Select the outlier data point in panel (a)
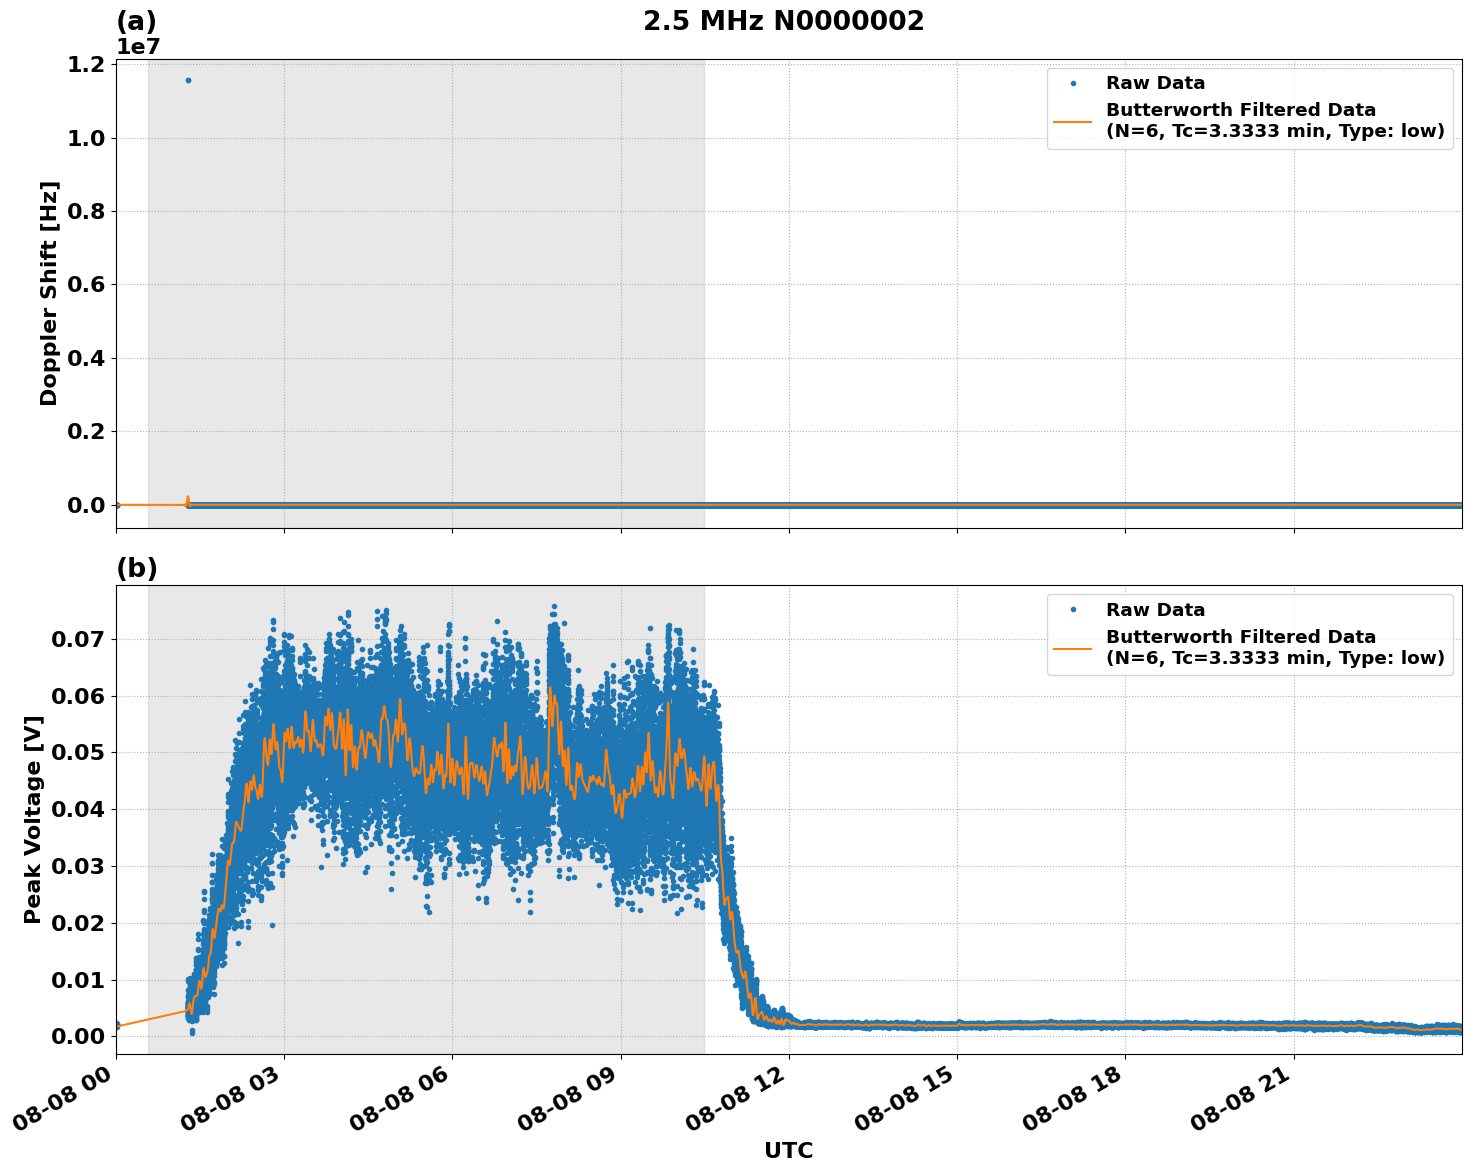Screen dimensions: 1471x1172 point(187,81)
